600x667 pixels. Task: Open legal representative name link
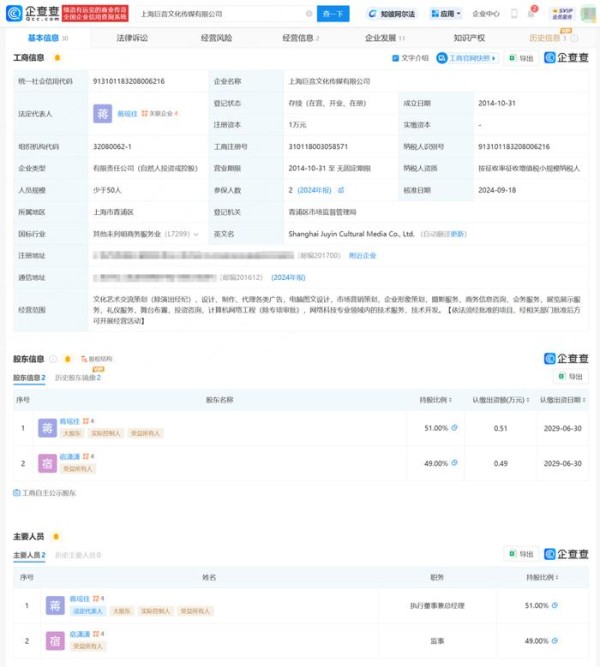[127, 114]
